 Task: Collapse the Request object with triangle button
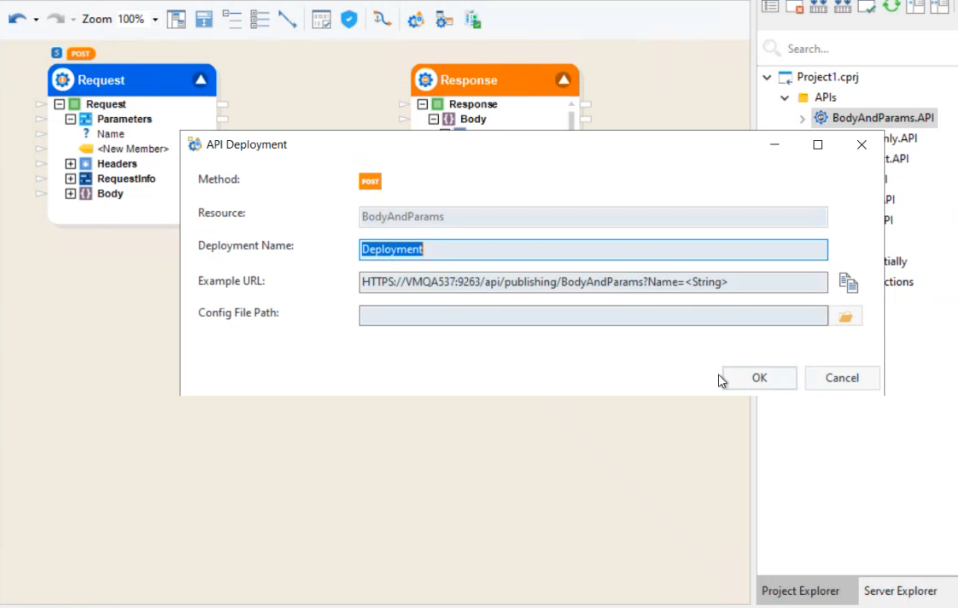tap(200, 79)
